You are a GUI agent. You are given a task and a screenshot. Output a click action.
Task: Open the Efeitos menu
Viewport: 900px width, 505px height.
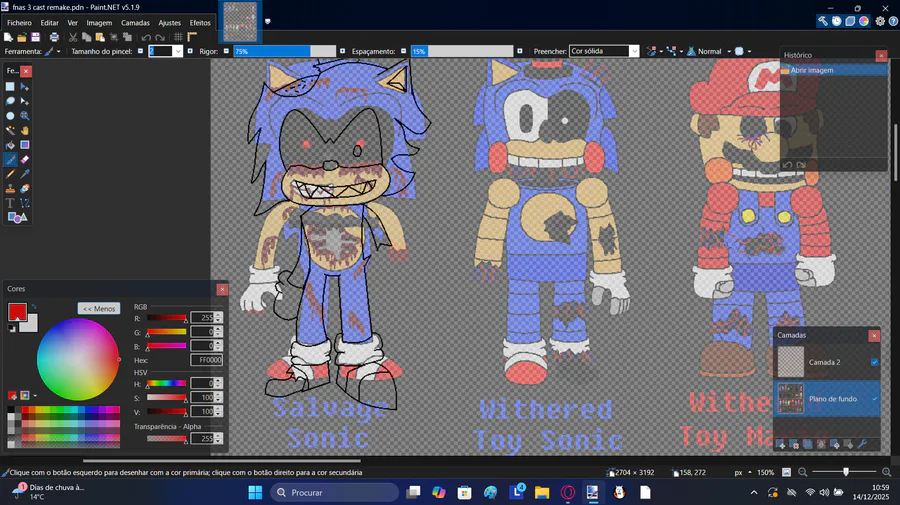coord(200,23)
